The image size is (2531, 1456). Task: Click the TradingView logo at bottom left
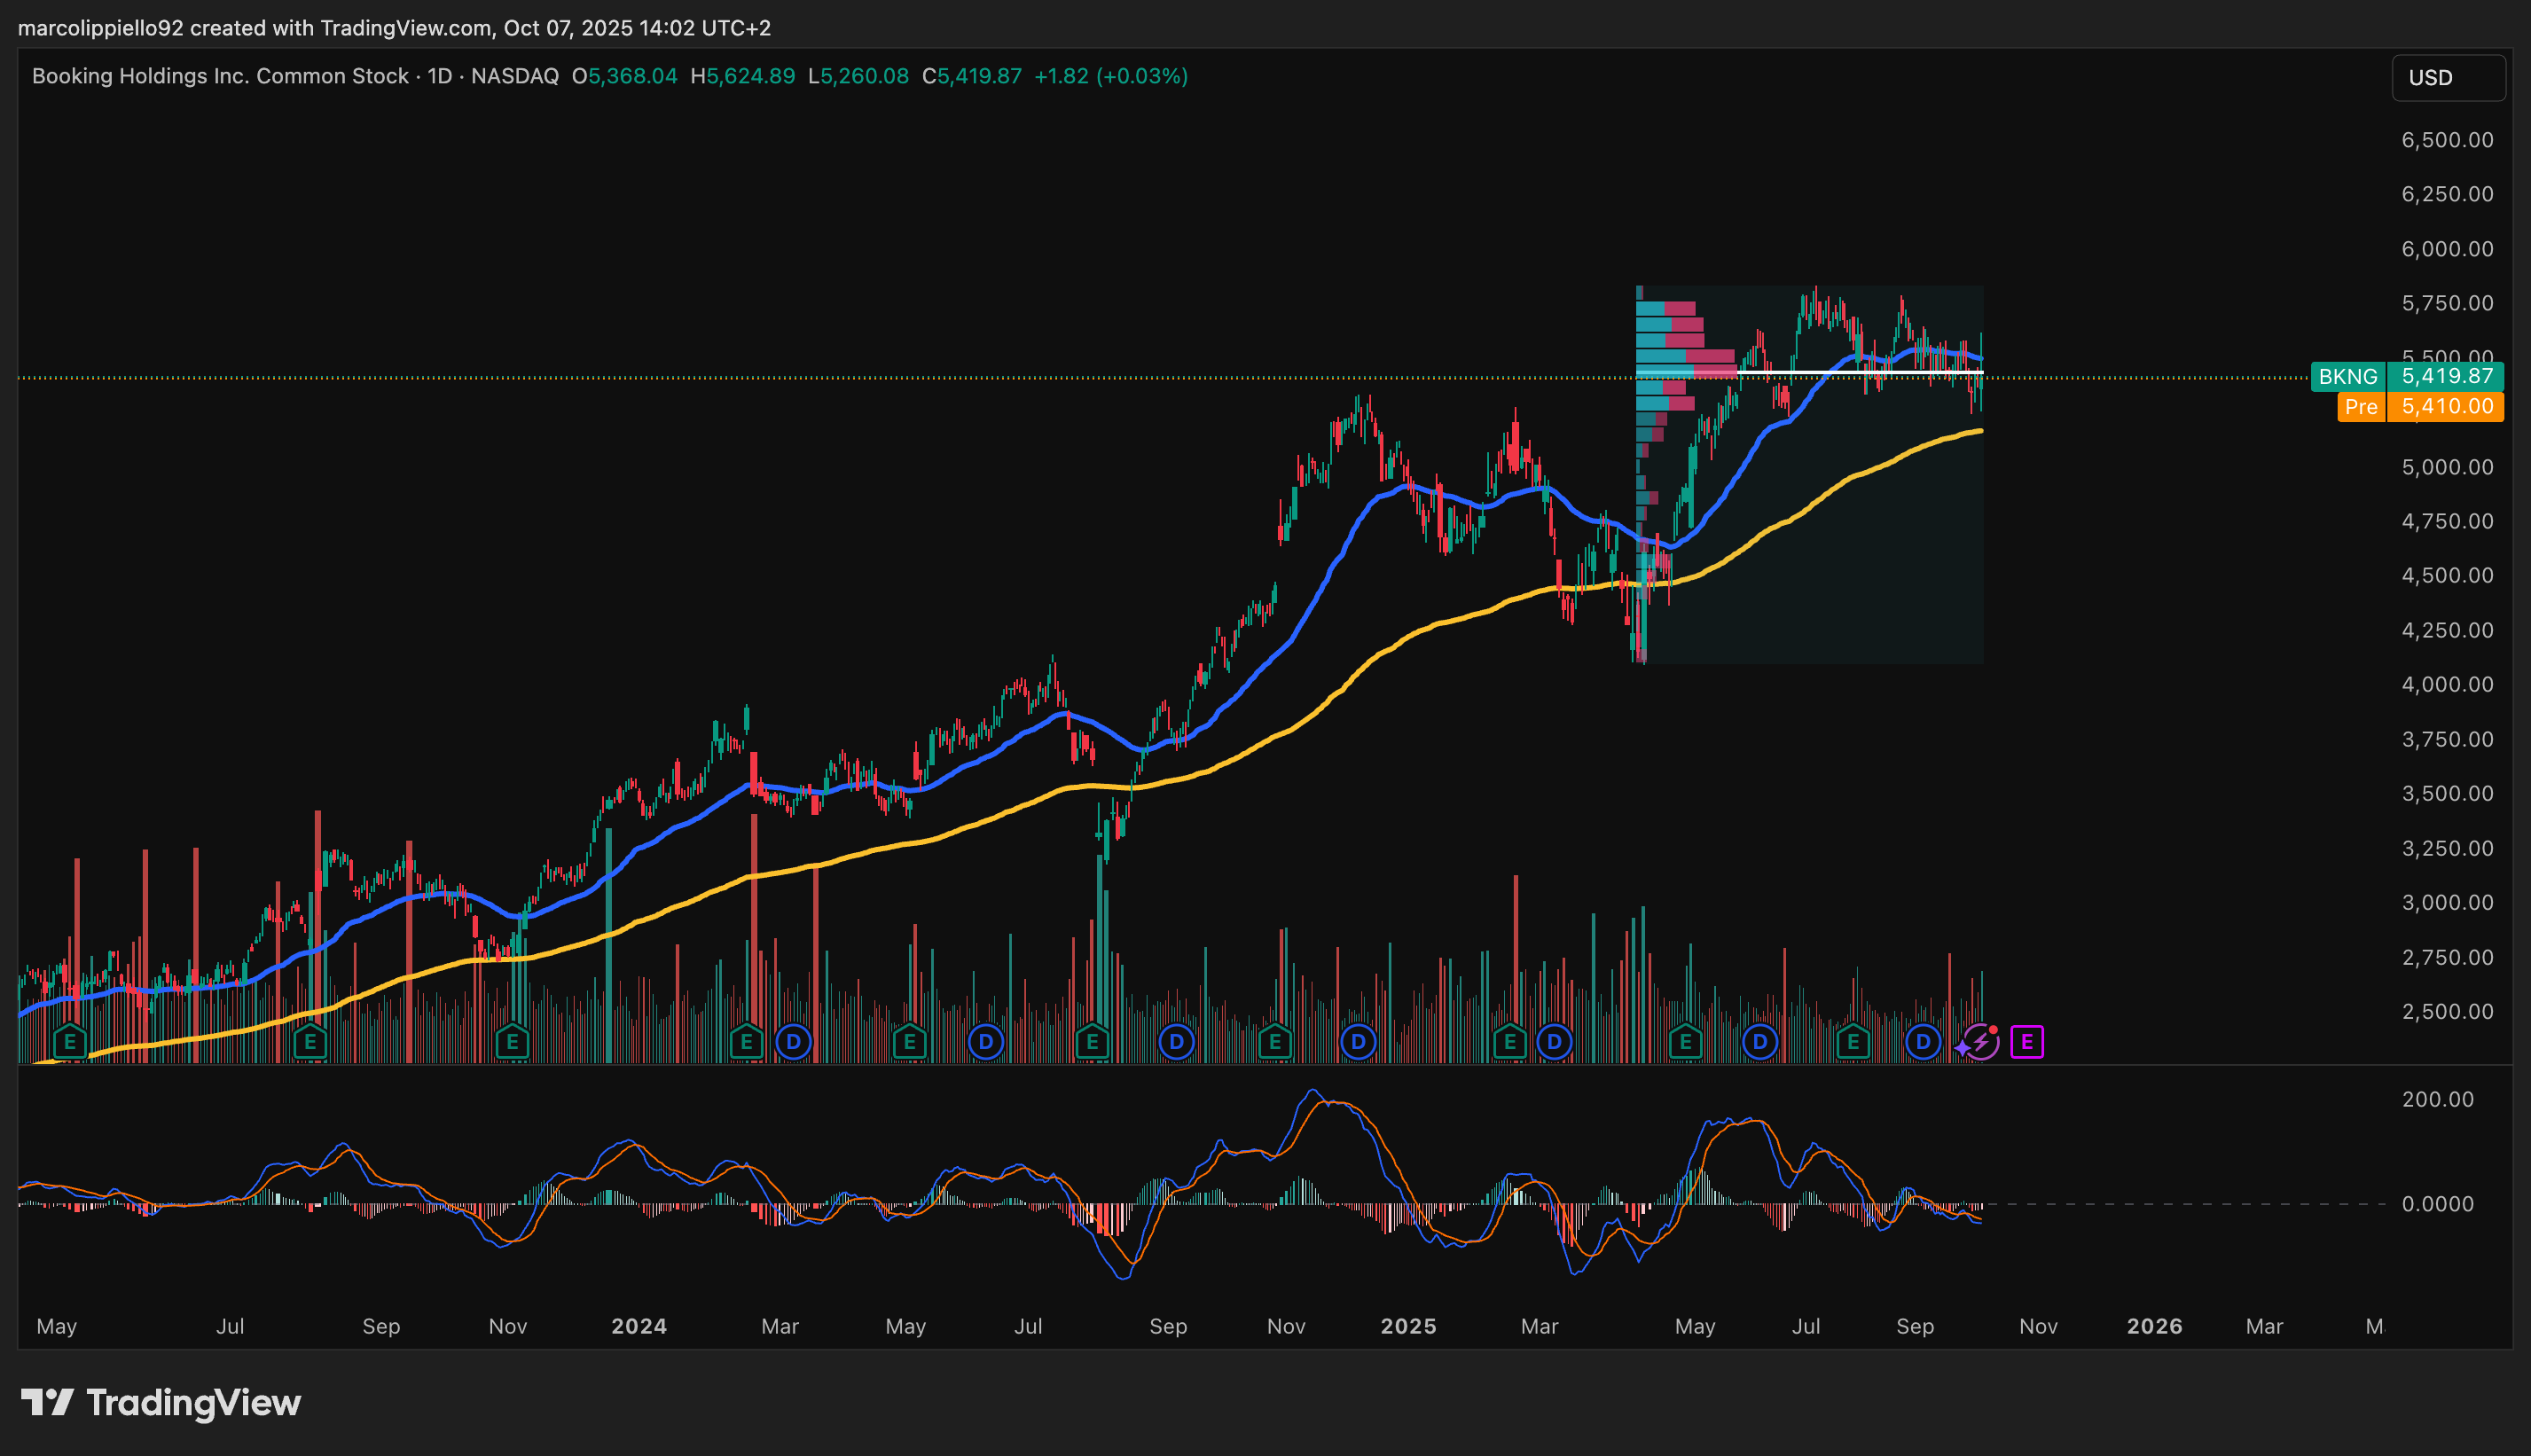[x=161, y=1402]
